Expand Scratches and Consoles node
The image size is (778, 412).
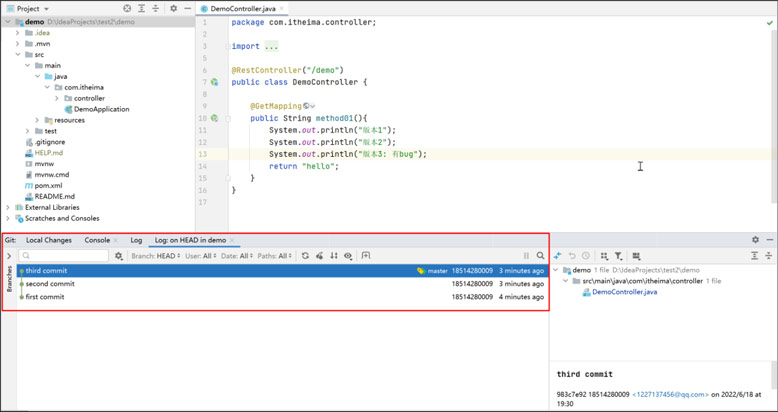[7, 218]
